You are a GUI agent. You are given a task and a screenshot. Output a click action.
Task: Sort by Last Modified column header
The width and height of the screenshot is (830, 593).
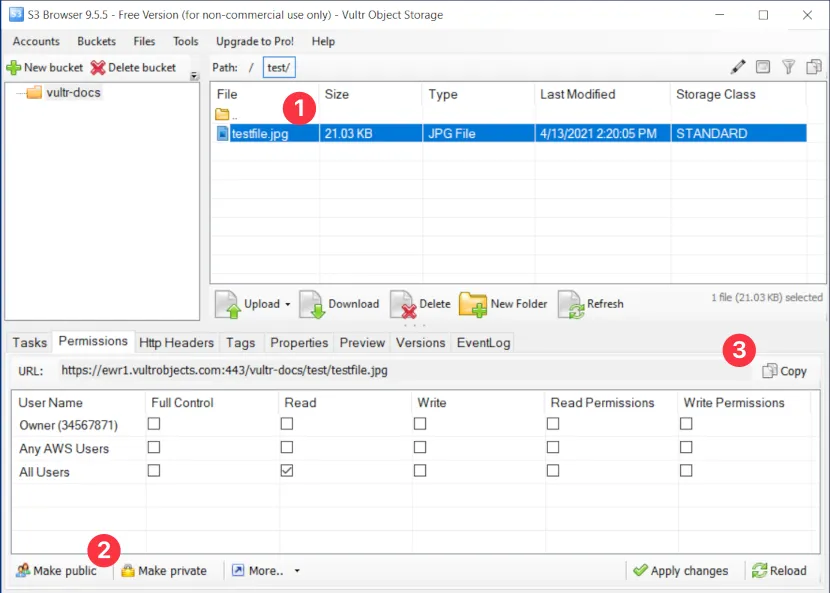(602, 94)
